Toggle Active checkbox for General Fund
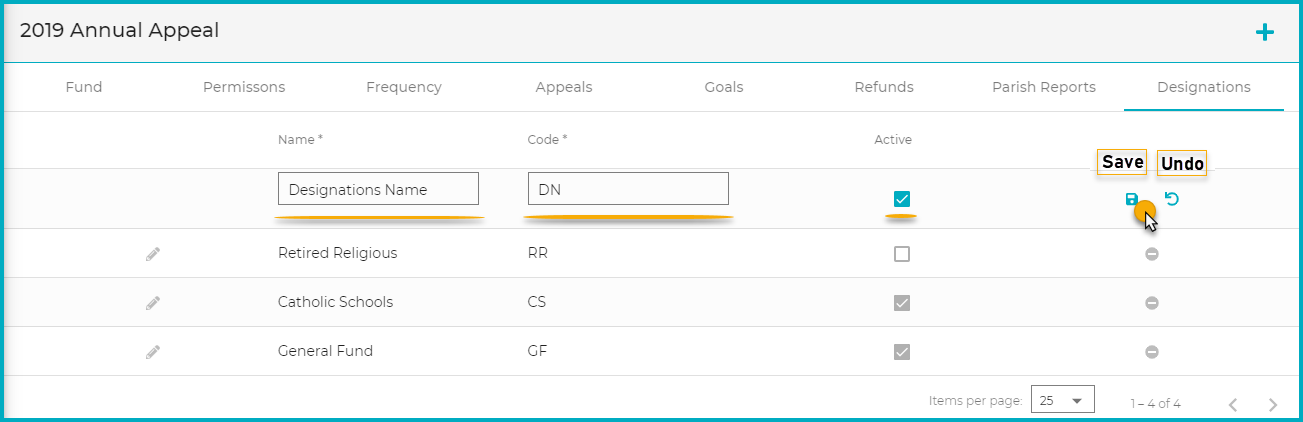 pos(902,352)
